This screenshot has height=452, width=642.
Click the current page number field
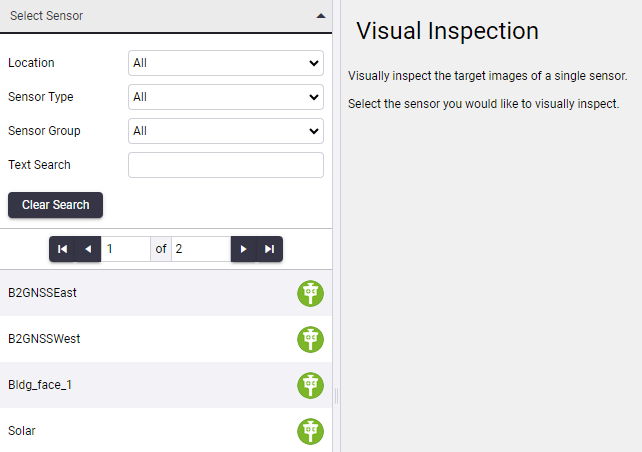[126, 249]
